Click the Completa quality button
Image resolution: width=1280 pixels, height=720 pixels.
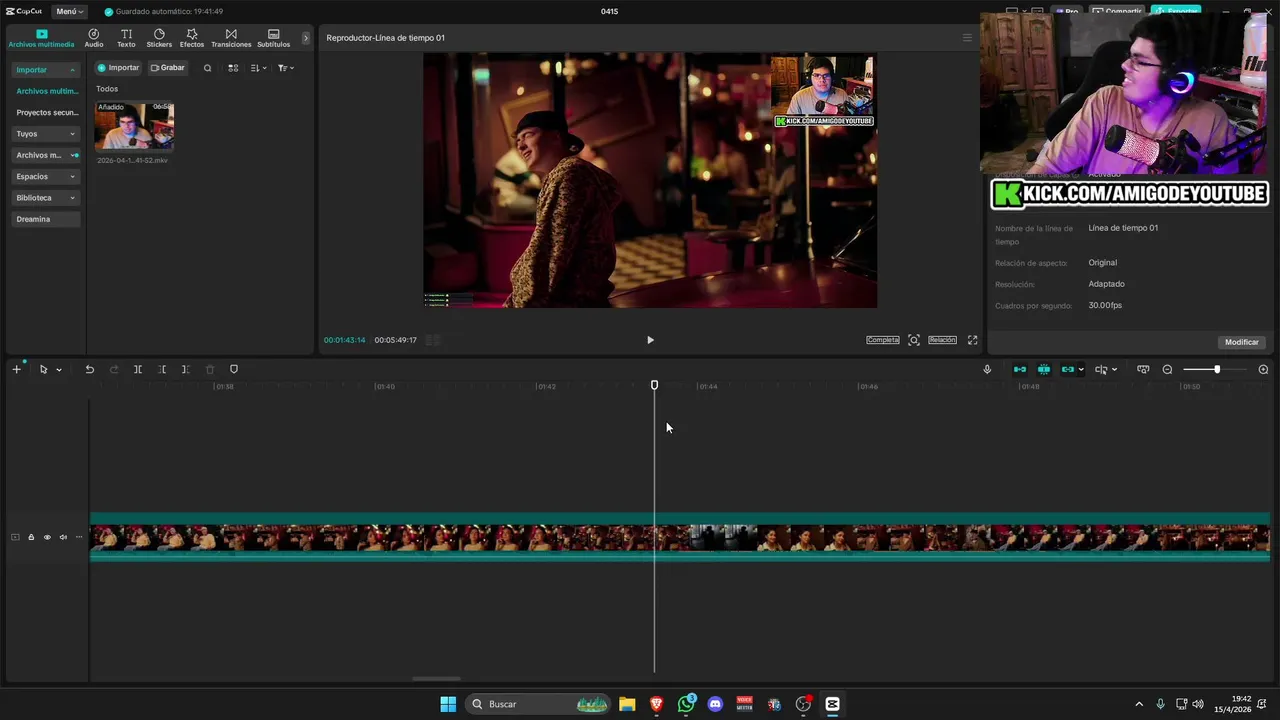pos(883,340)
